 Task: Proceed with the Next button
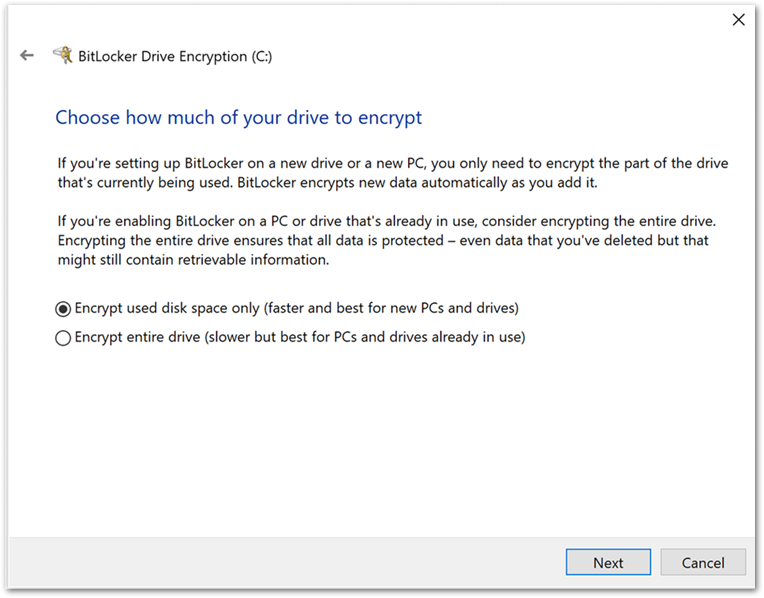coord(608,562)
